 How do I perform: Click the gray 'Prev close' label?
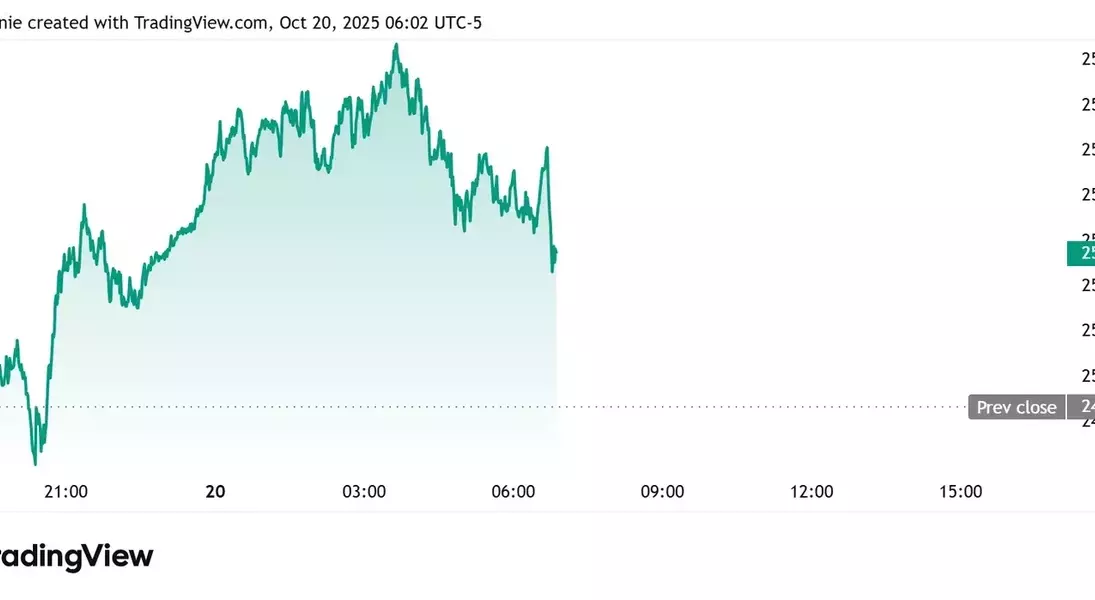pyautogui.click(x=1016, y=407)
